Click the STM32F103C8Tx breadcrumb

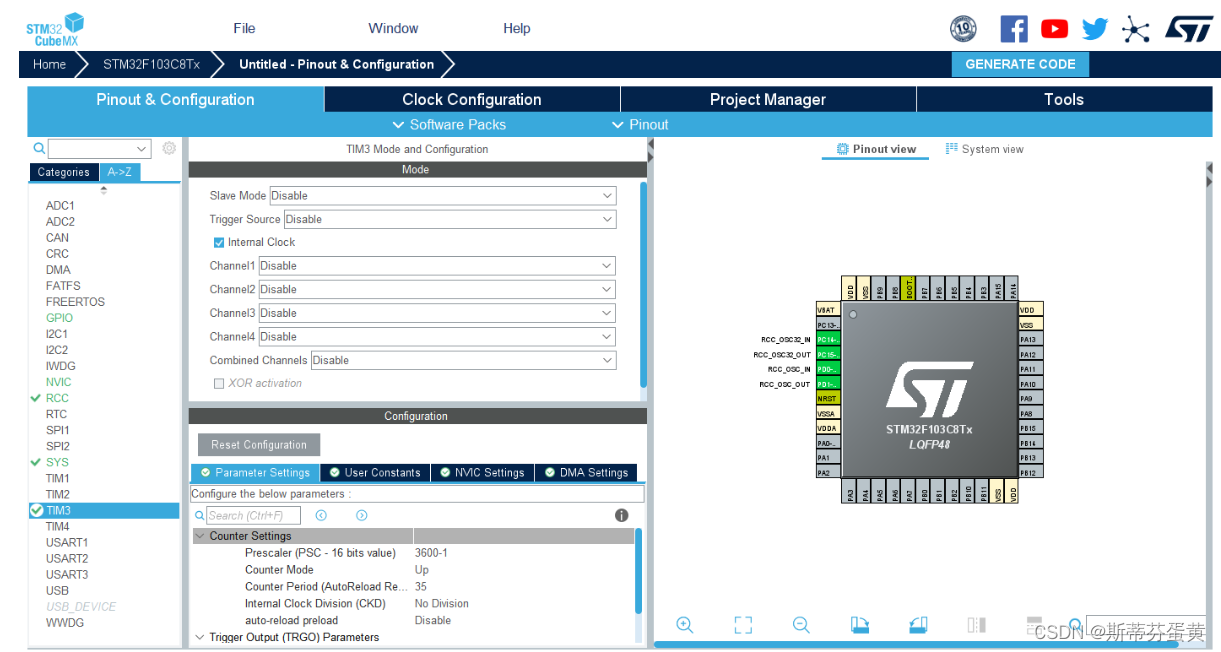click(x=151, y=64)
